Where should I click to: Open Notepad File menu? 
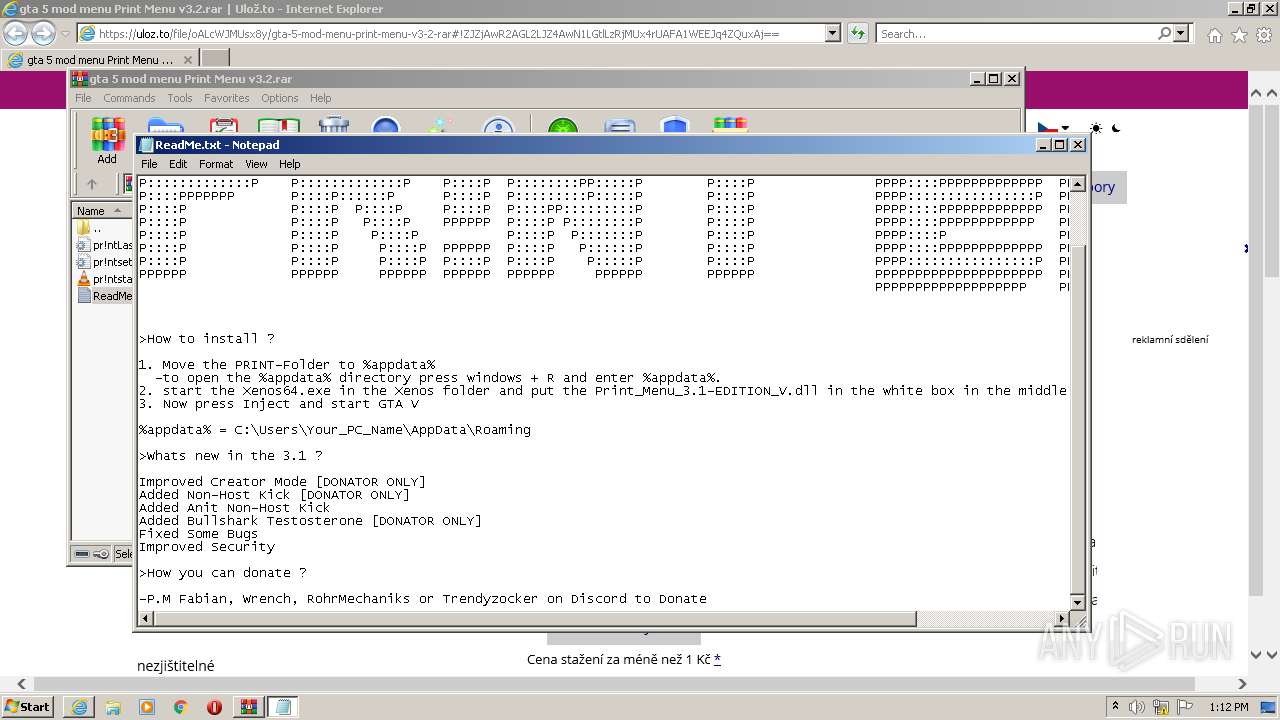[149, 164]
